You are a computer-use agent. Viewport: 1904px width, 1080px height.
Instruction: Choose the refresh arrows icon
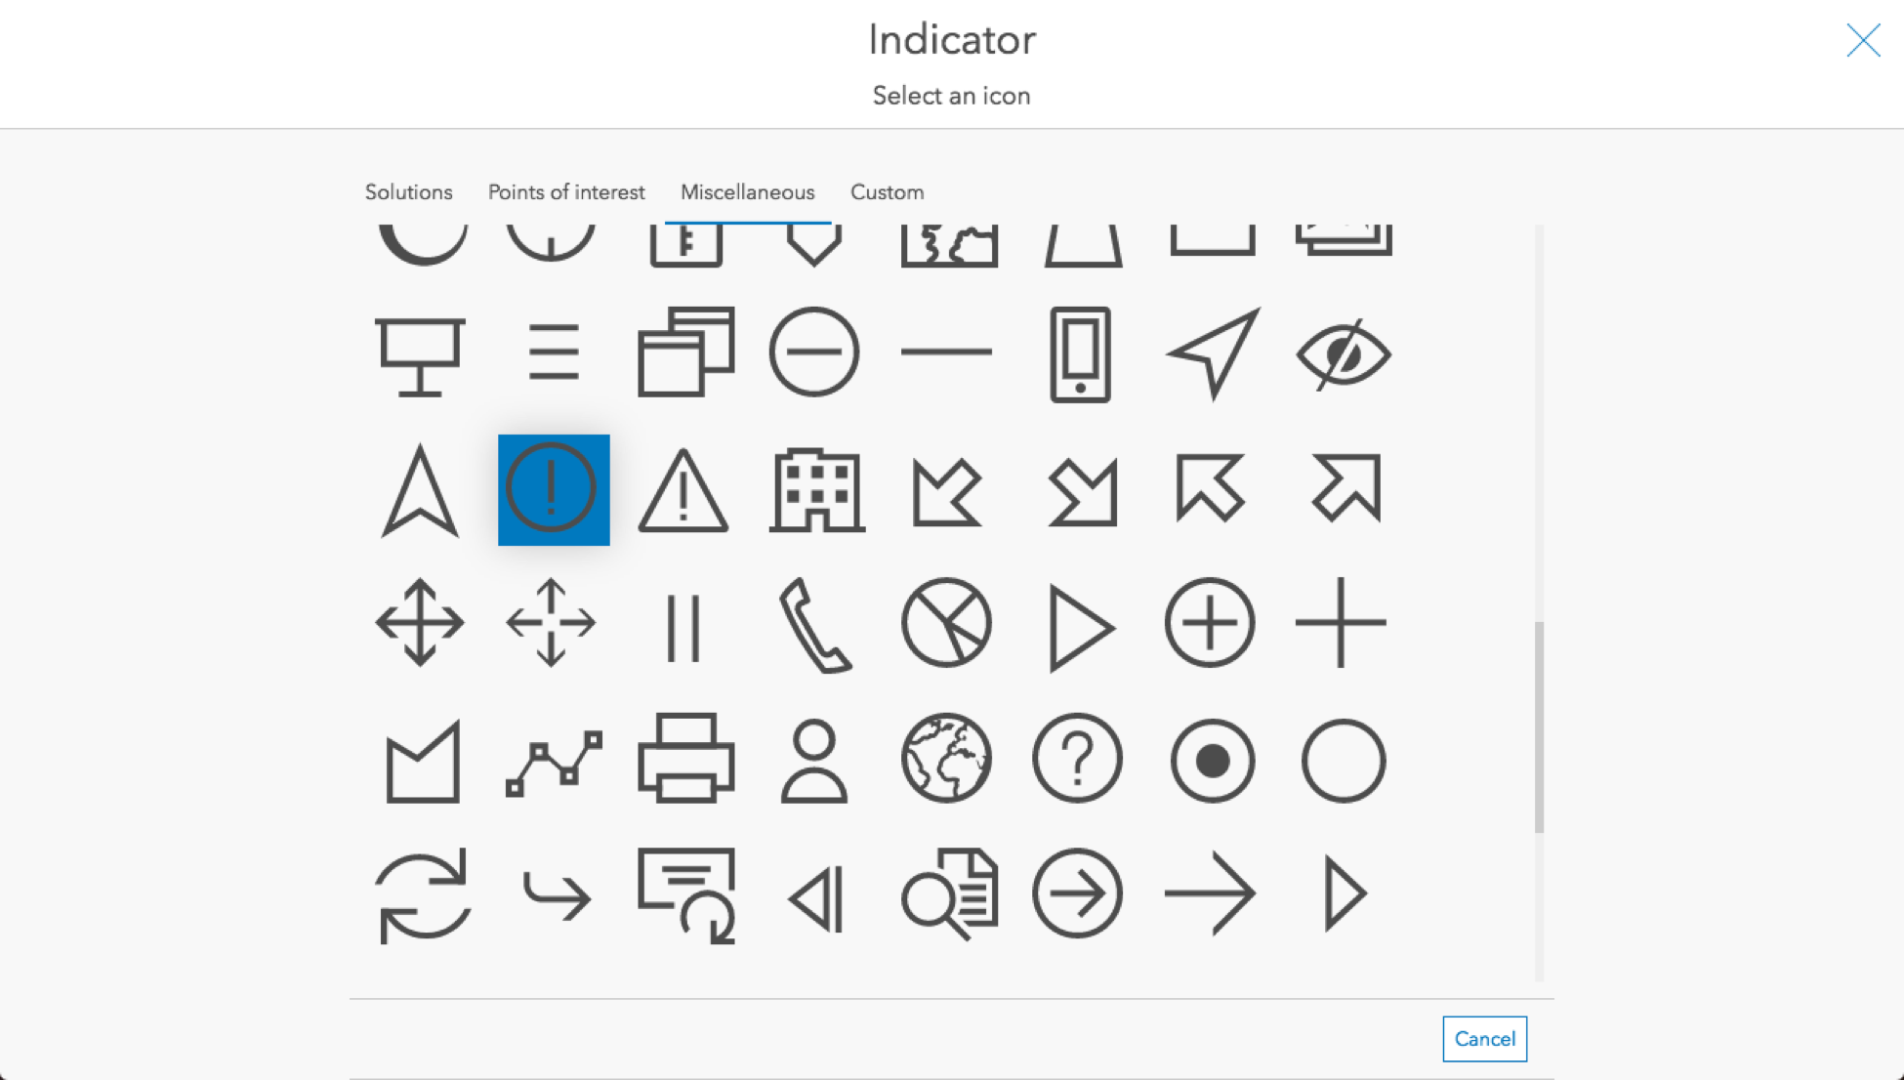click(422, 895)
